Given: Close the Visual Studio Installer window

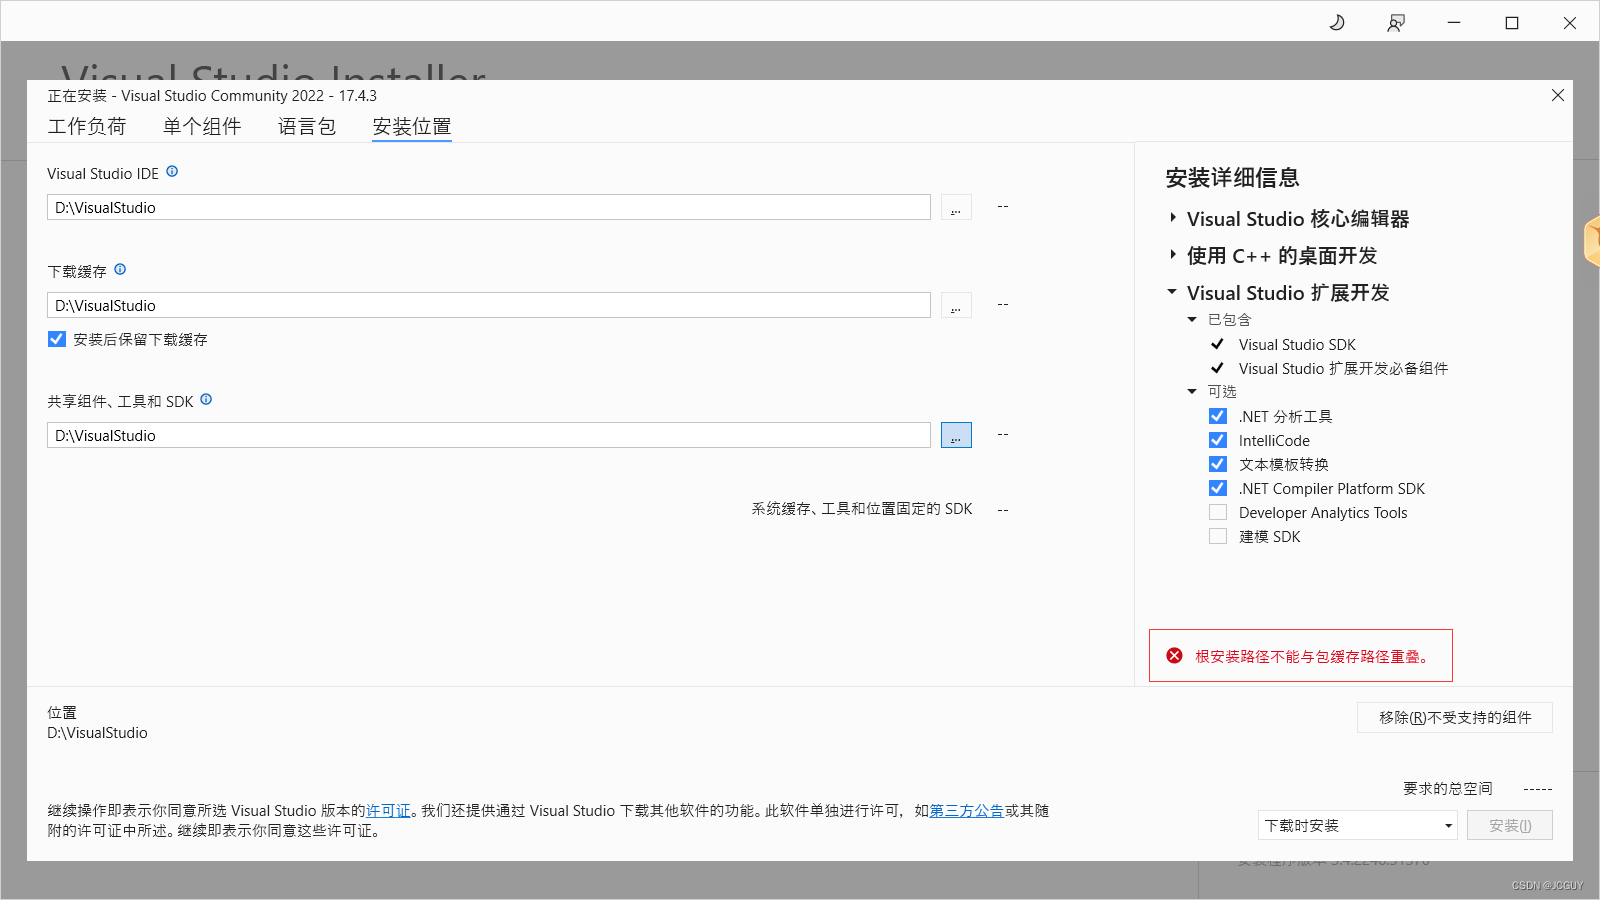Looking at the screenshot, I should 1570,22.
